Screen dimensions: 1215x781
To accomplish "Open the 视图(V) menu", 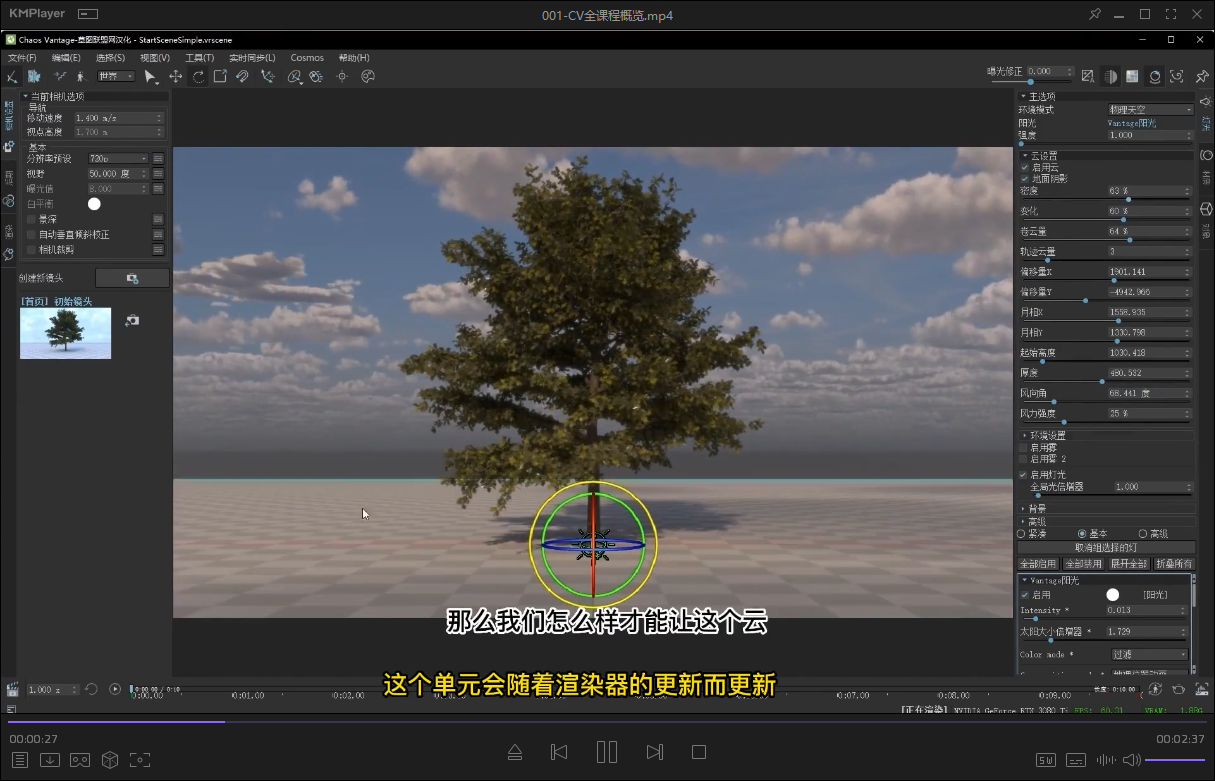I will click(155, 58).
